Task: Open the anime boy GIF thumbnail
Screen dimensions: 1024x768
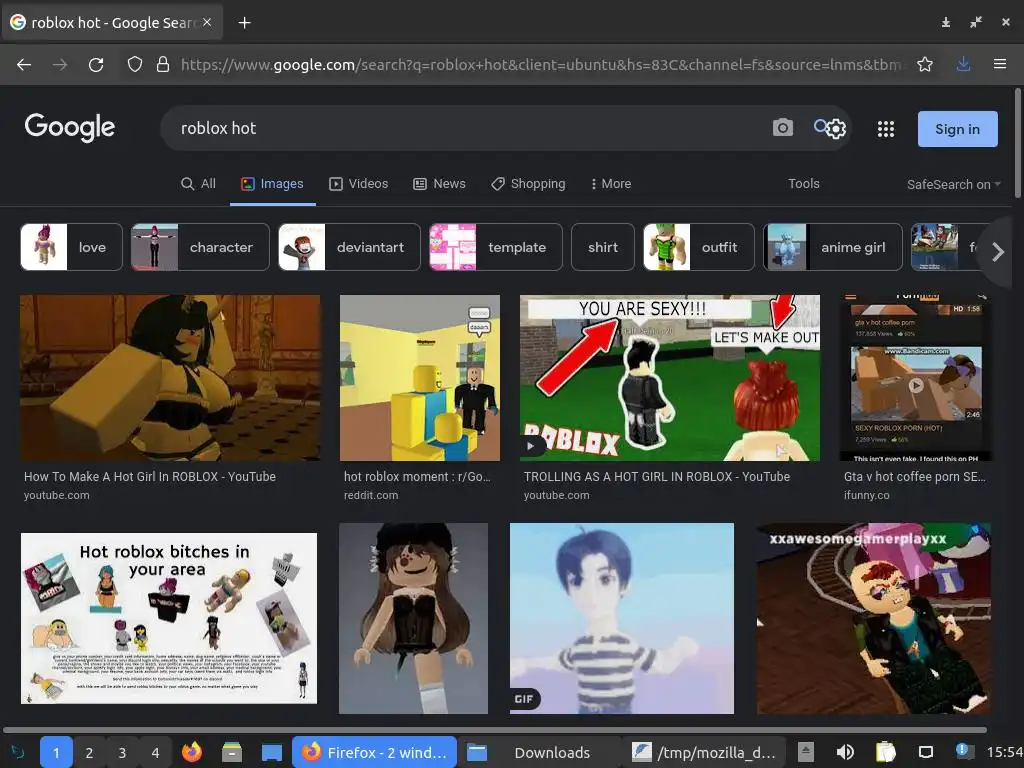Action: click(622, 618)
